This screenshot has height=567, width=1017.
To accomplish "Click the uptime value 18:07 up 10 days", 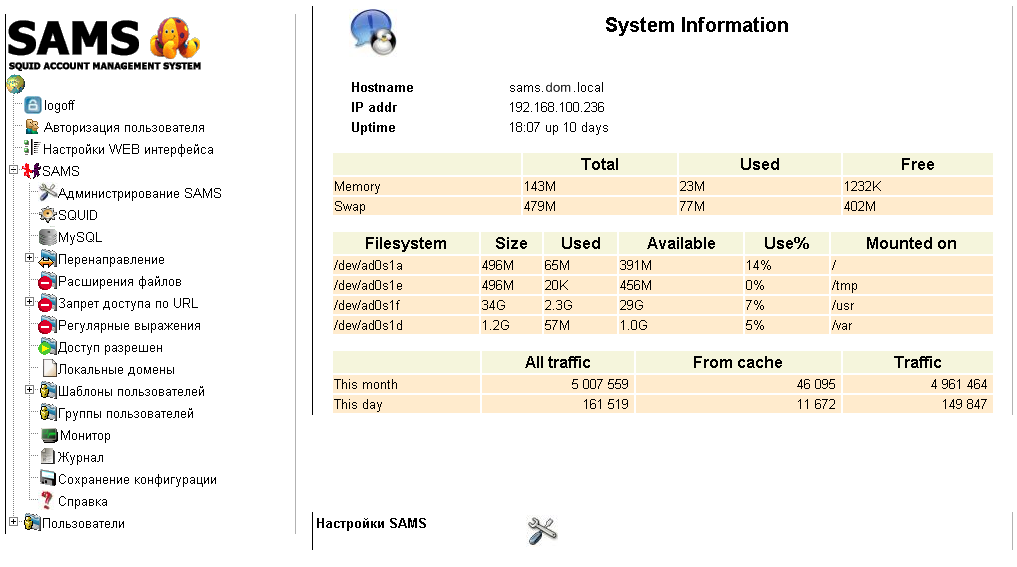I will pos(558,127).
